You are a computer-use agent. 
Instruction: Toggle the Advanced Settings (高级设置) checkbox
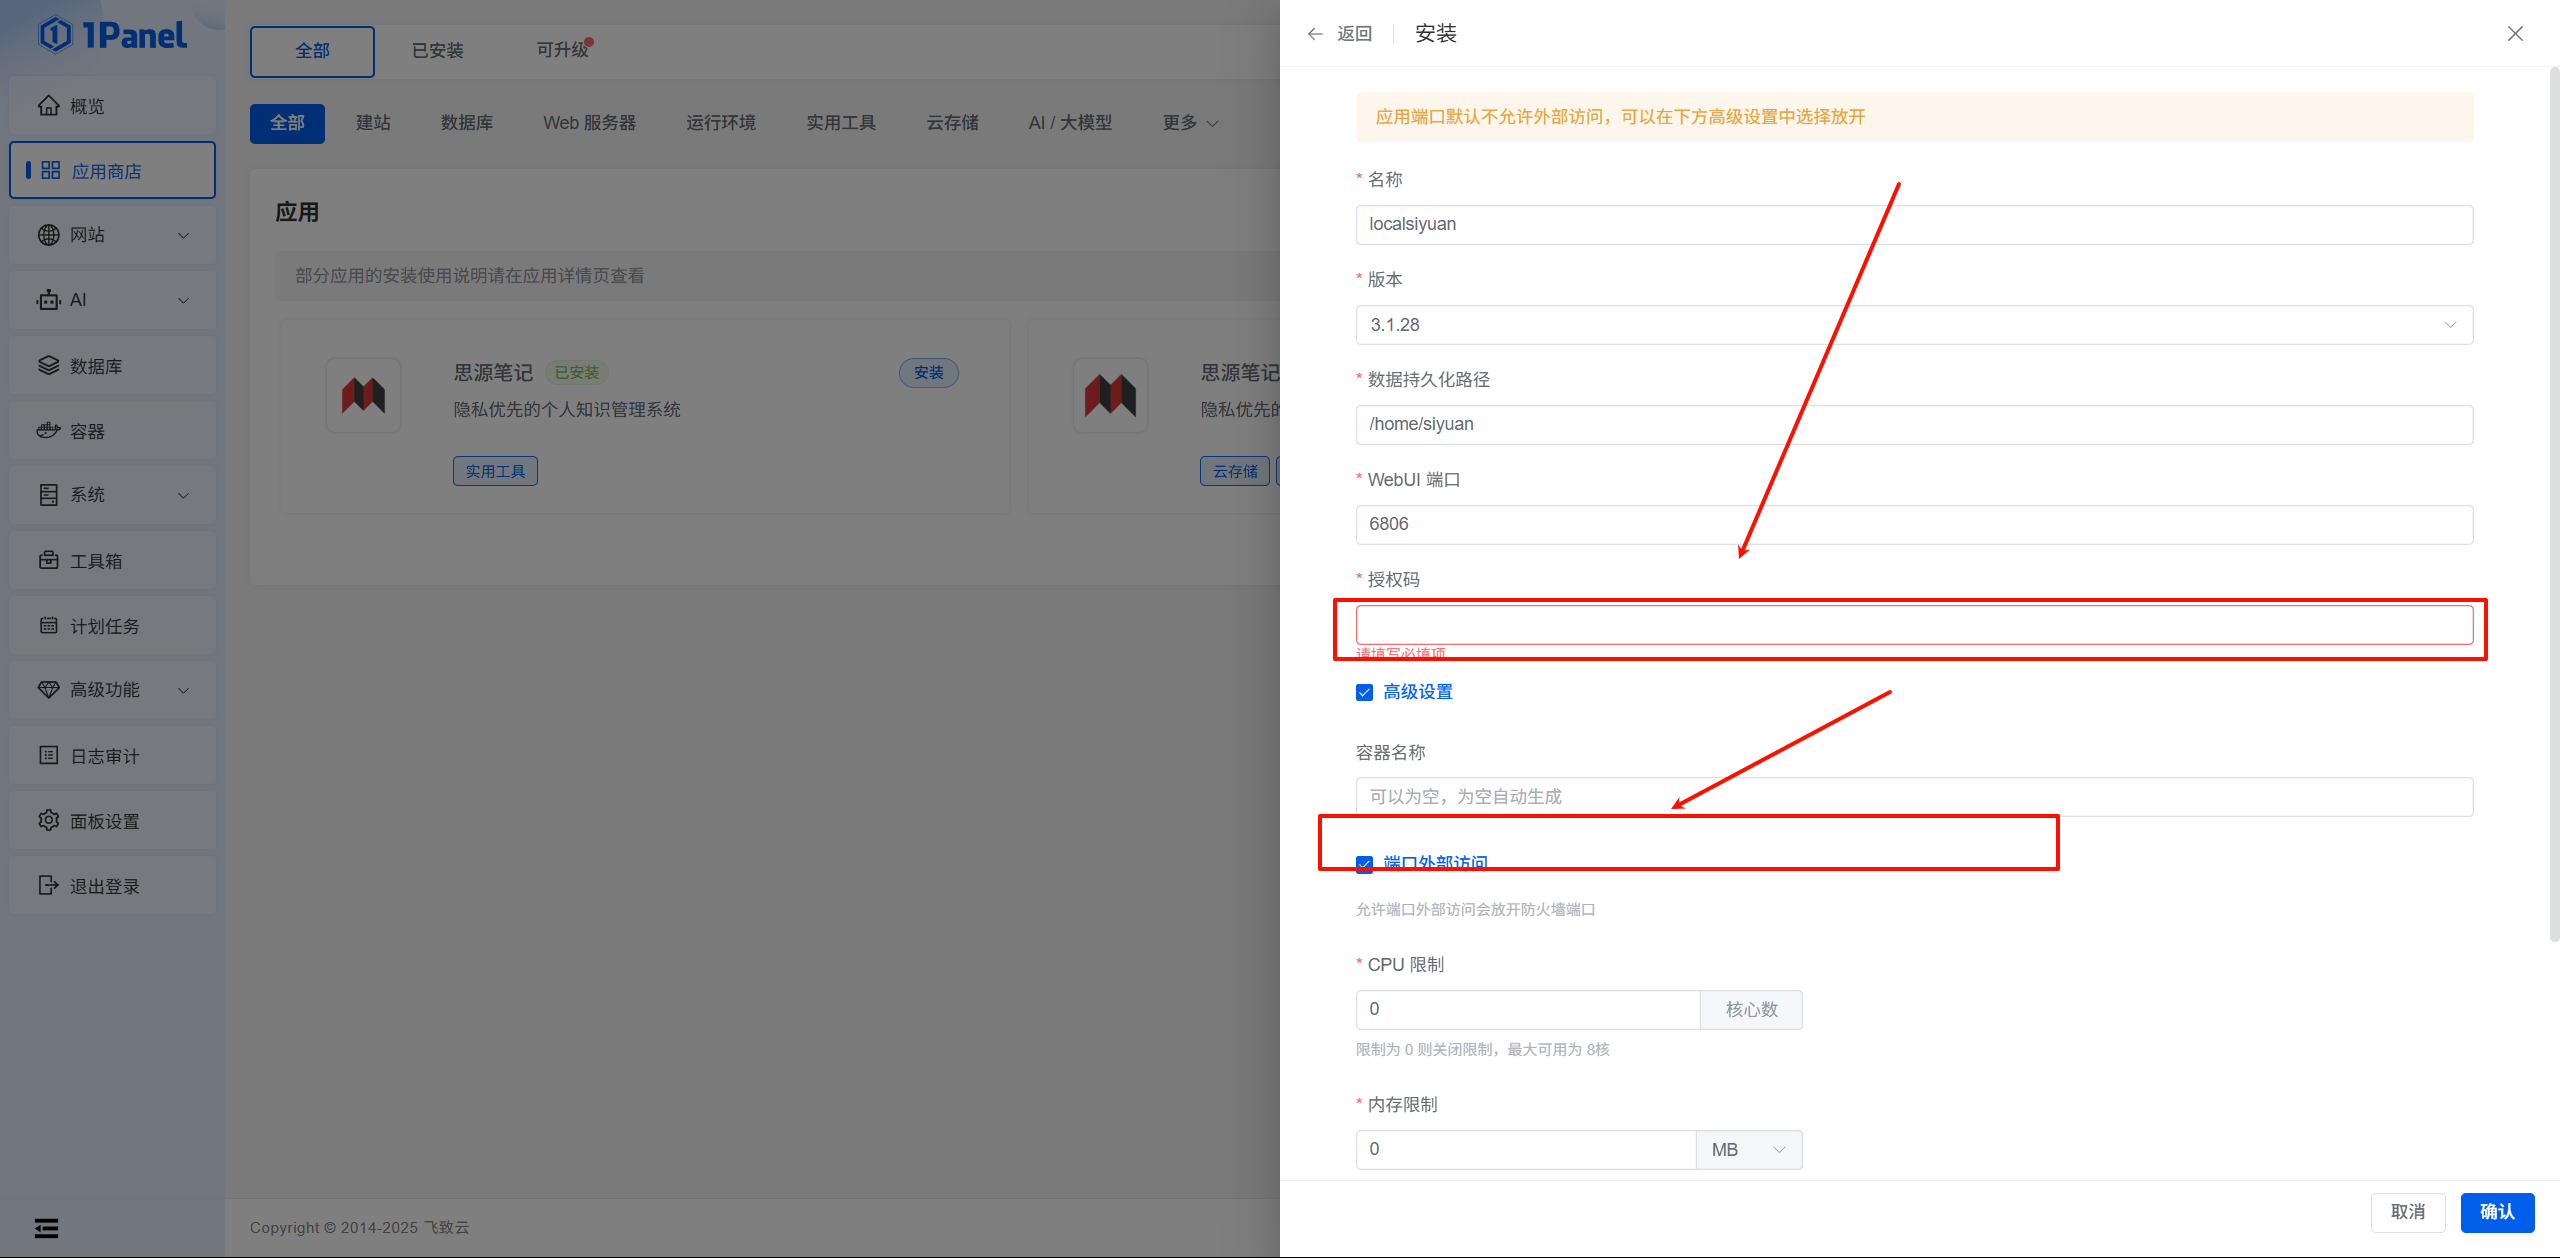(1364, 692)
